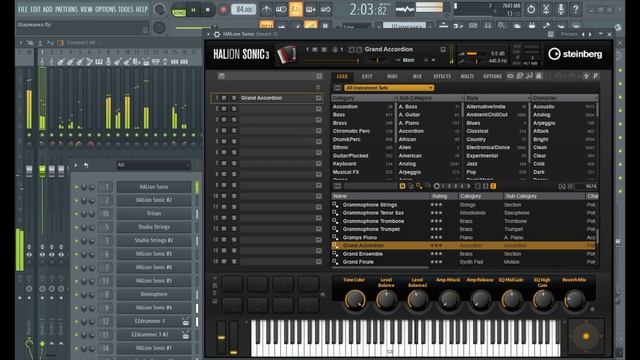Click load-program icon at right of Grand Accordion slot
Image resolution: width=640 pixels, height=360 pixels.
tap(318, 98)
